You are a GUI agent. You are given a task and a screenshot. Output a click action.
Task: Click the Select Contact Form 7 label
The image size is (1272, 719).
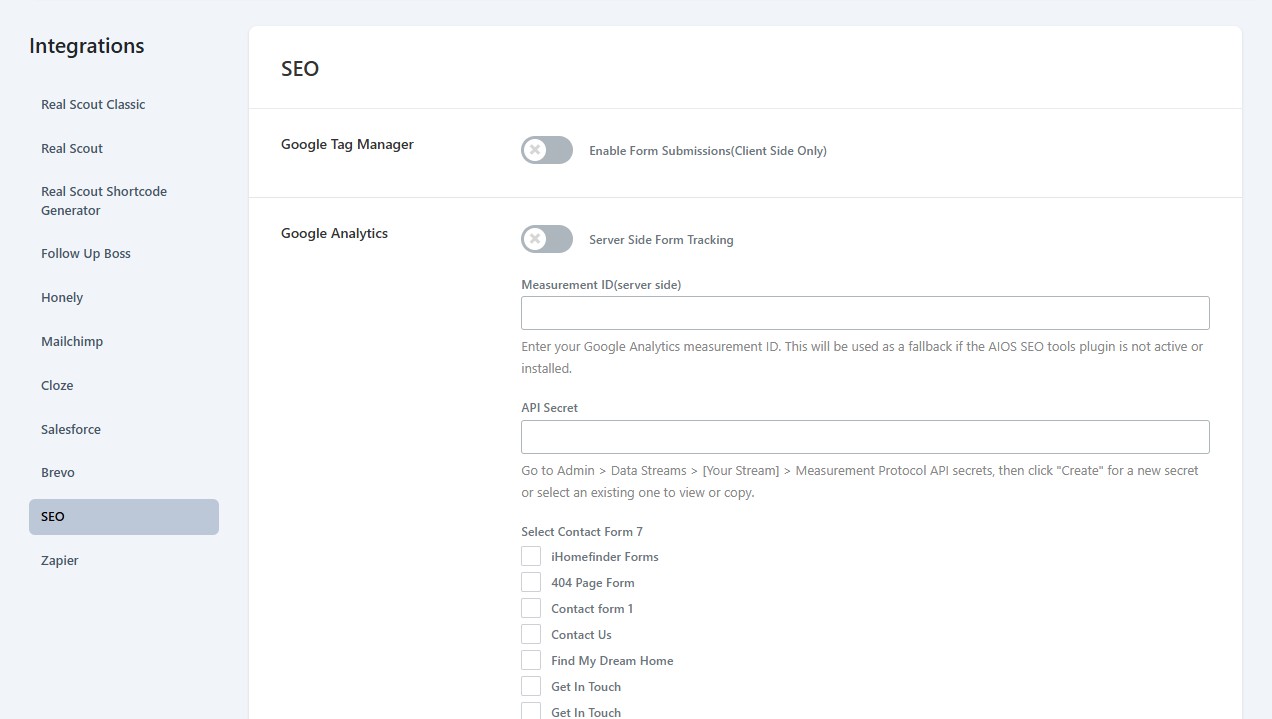coord(582,531)
